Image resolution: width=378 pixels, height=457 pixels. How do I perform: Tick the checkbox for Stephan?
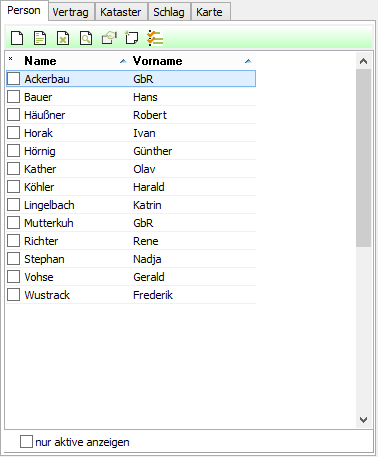tap(14, 259)
